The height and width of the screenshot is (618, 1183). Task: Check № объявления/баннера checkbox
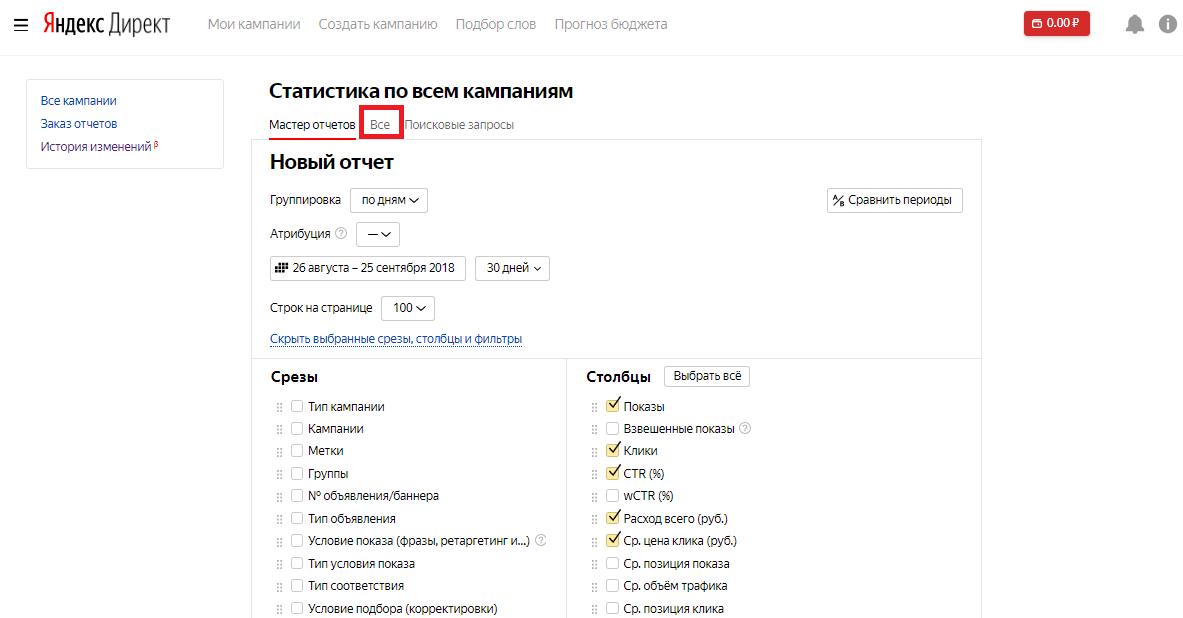pyautogui.click(x=297, y=495)
